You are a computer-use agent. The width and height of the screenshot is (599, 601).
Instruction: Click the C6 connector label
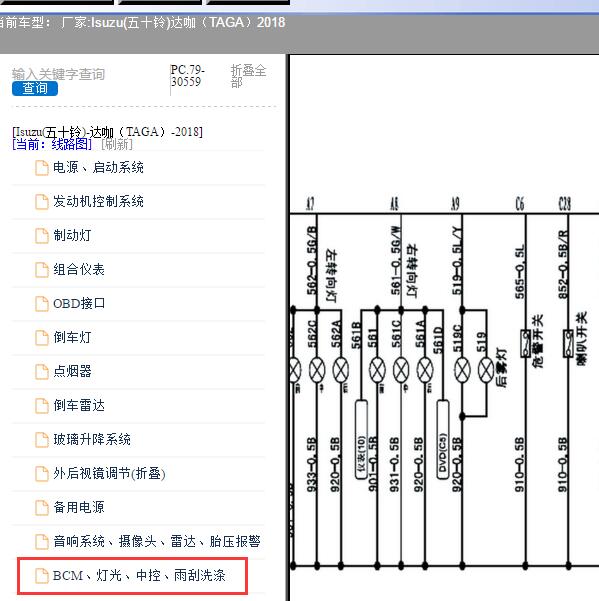click(520, 204)
